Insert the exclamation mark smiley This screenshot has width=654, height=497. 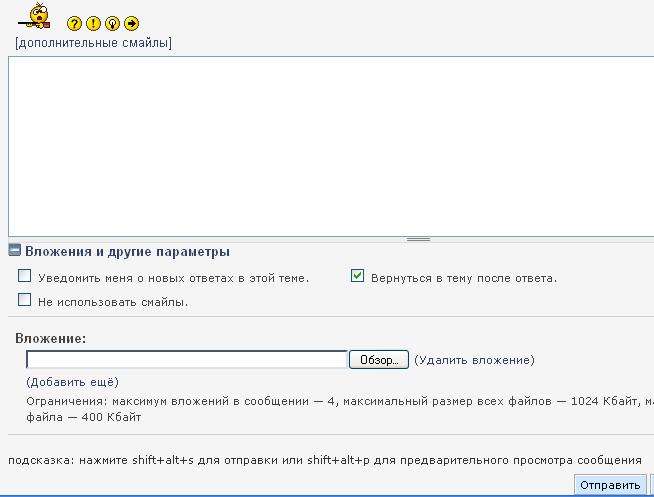pyautogui.click(x=93, y=23)
